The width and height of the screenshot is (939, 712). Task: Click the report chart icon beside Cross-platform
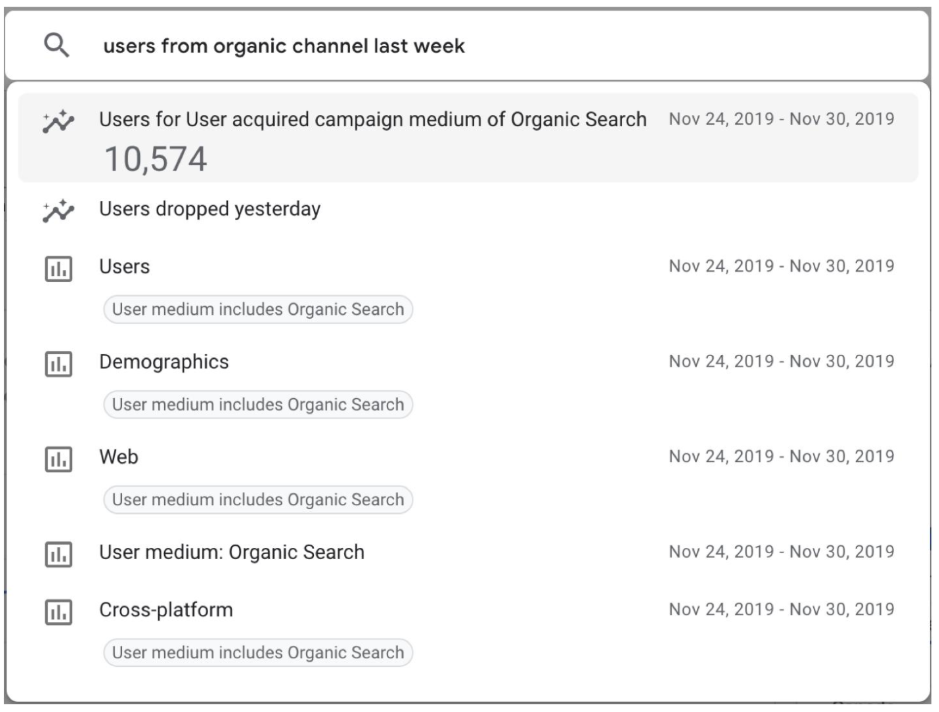[x=58, y=611]
